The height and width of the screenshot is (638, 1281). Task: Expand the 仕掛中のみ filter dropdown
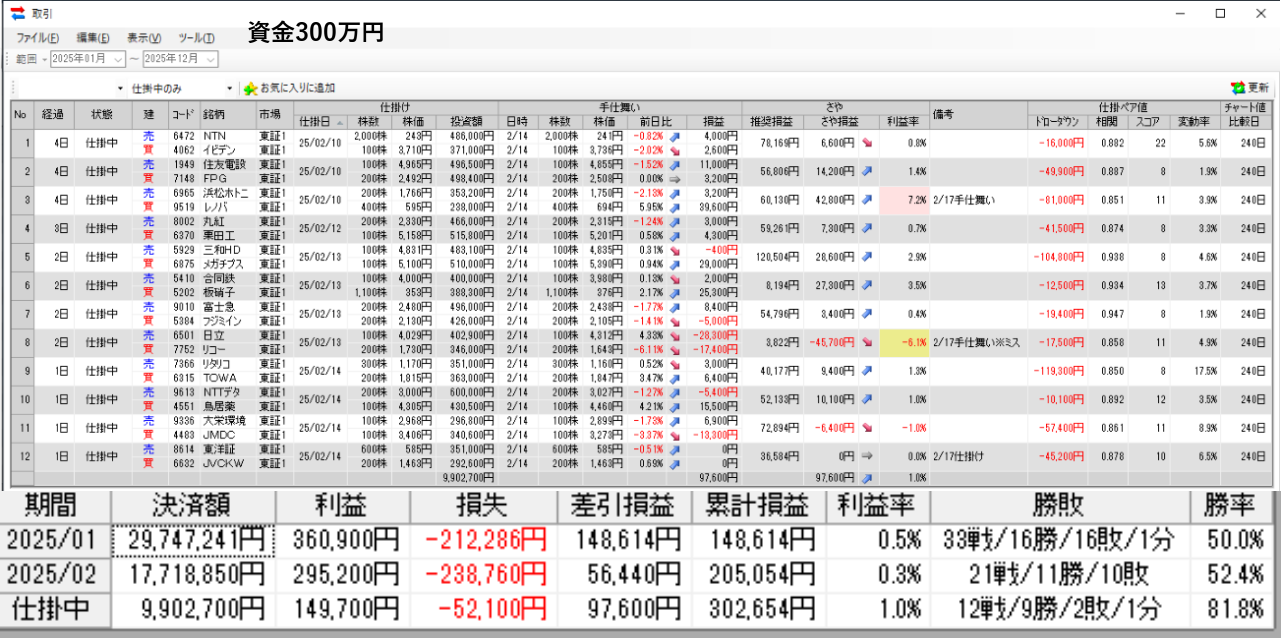click(x=229, y=88)
